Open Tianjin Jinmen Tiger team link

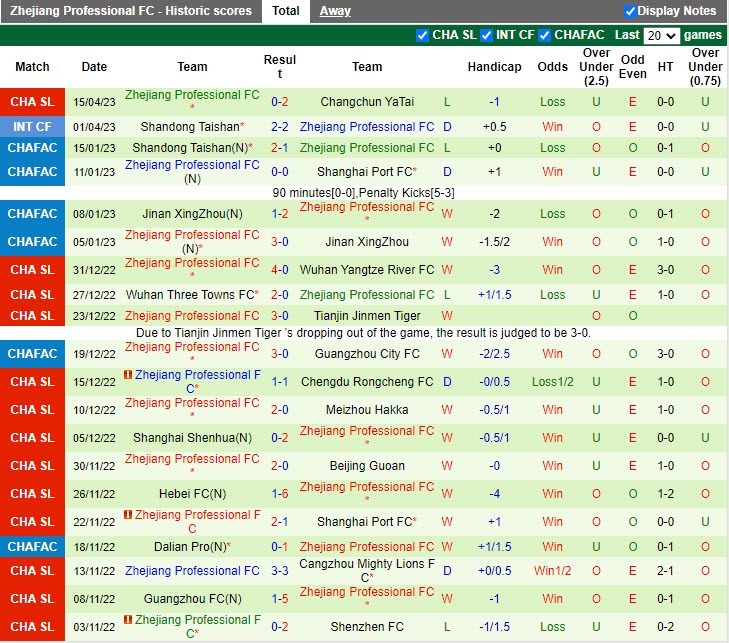coord(367,316)
